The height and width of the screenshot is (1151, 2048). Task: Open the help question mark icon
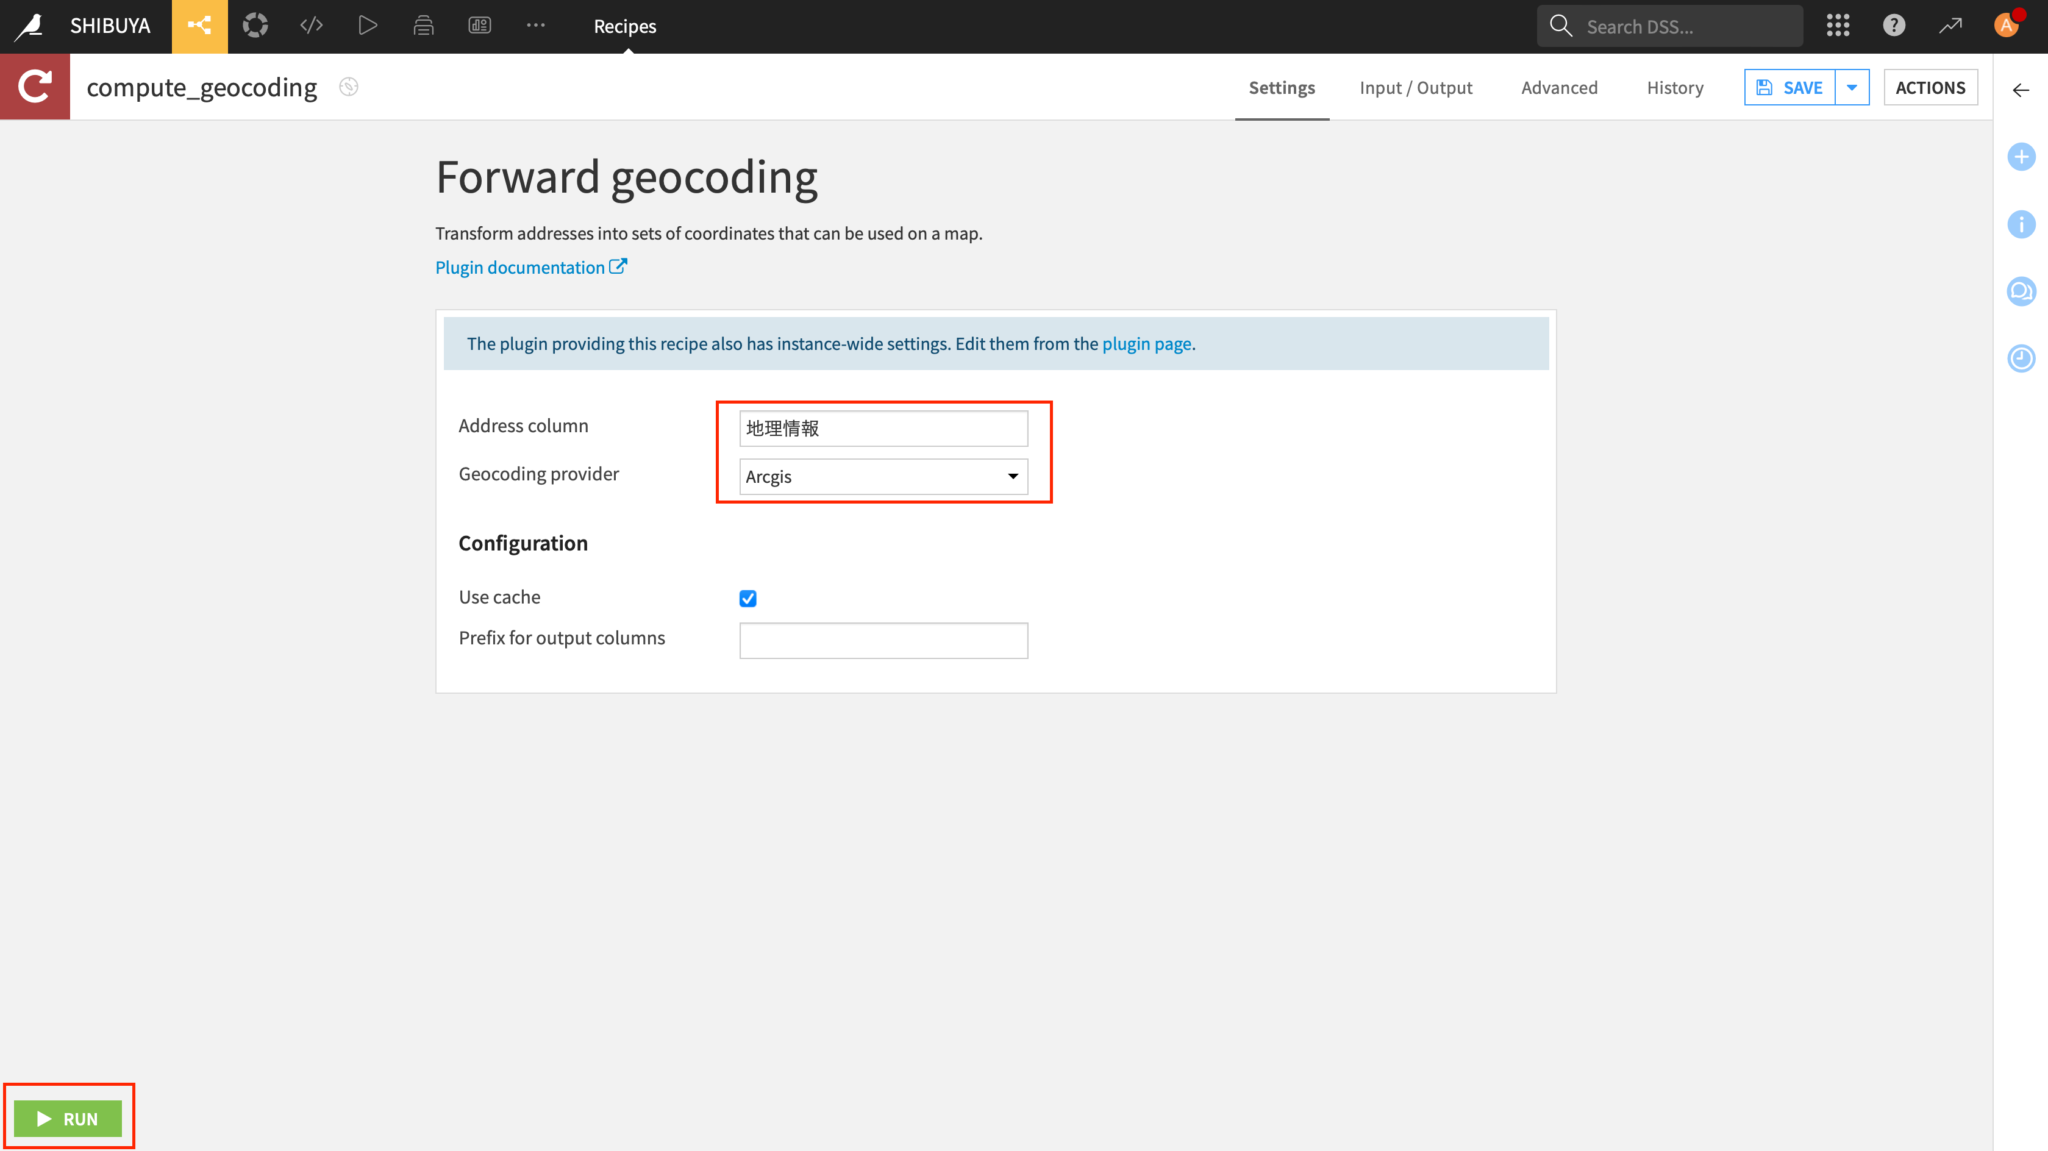1895,25
